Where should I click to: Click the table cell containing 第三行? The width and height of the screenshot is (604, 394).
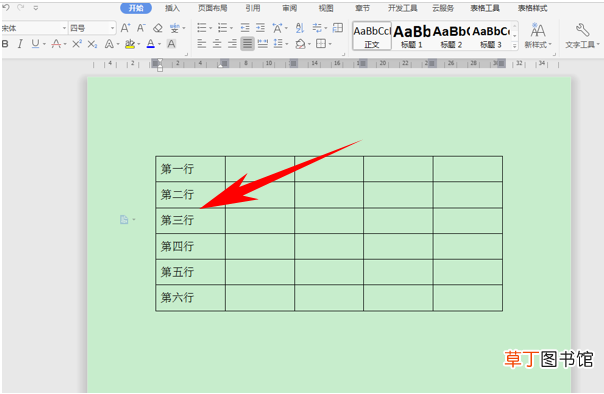pyautogui.click(x=190, y=221)
